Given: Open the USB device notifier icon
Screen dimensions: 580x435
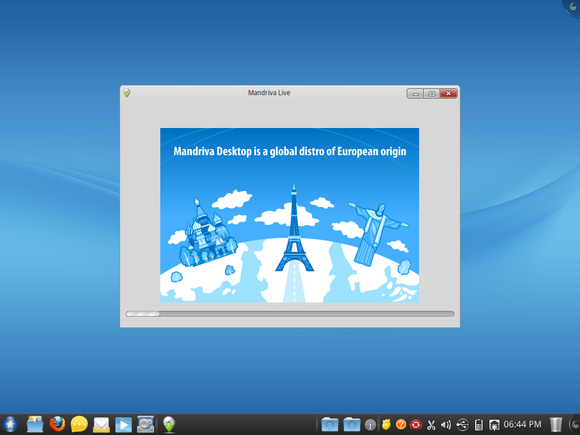Looking at the screenshot, I should [462, 425].
